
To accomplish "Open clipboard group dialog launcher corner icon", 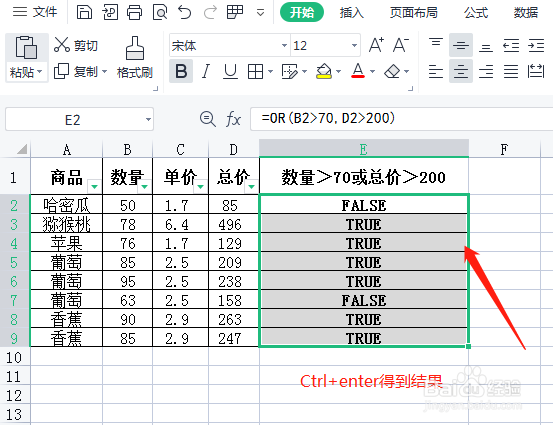I will [x=155, y=89].
